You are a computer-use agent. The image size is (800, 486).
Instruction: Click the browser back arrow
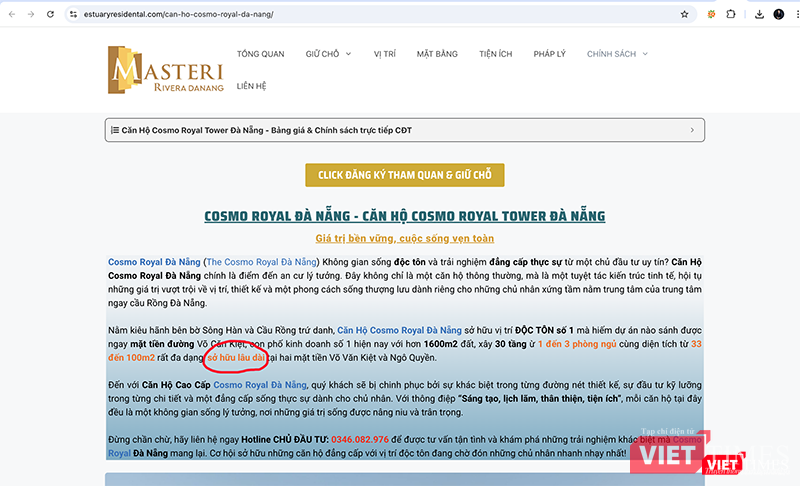[x=11, y=15]
